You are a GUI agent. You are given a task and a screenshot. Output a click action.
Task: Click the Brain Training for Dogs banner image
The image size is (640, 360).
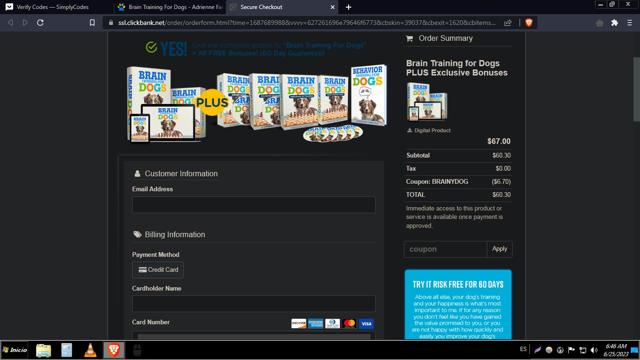point(257,103)
